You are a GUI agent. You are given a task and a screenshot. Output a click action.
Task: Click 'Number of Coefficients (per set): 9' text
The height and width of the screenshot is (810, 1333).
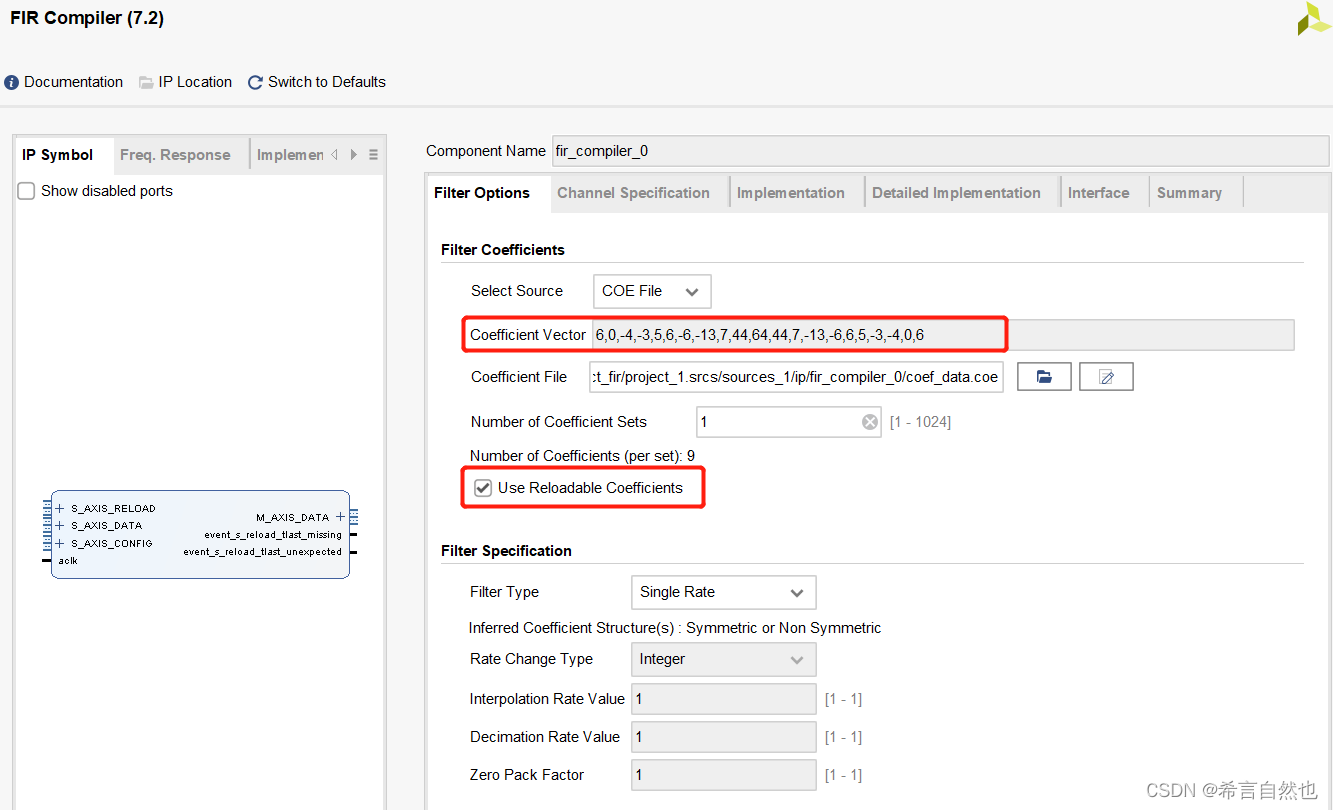click(x=582, y=456)
